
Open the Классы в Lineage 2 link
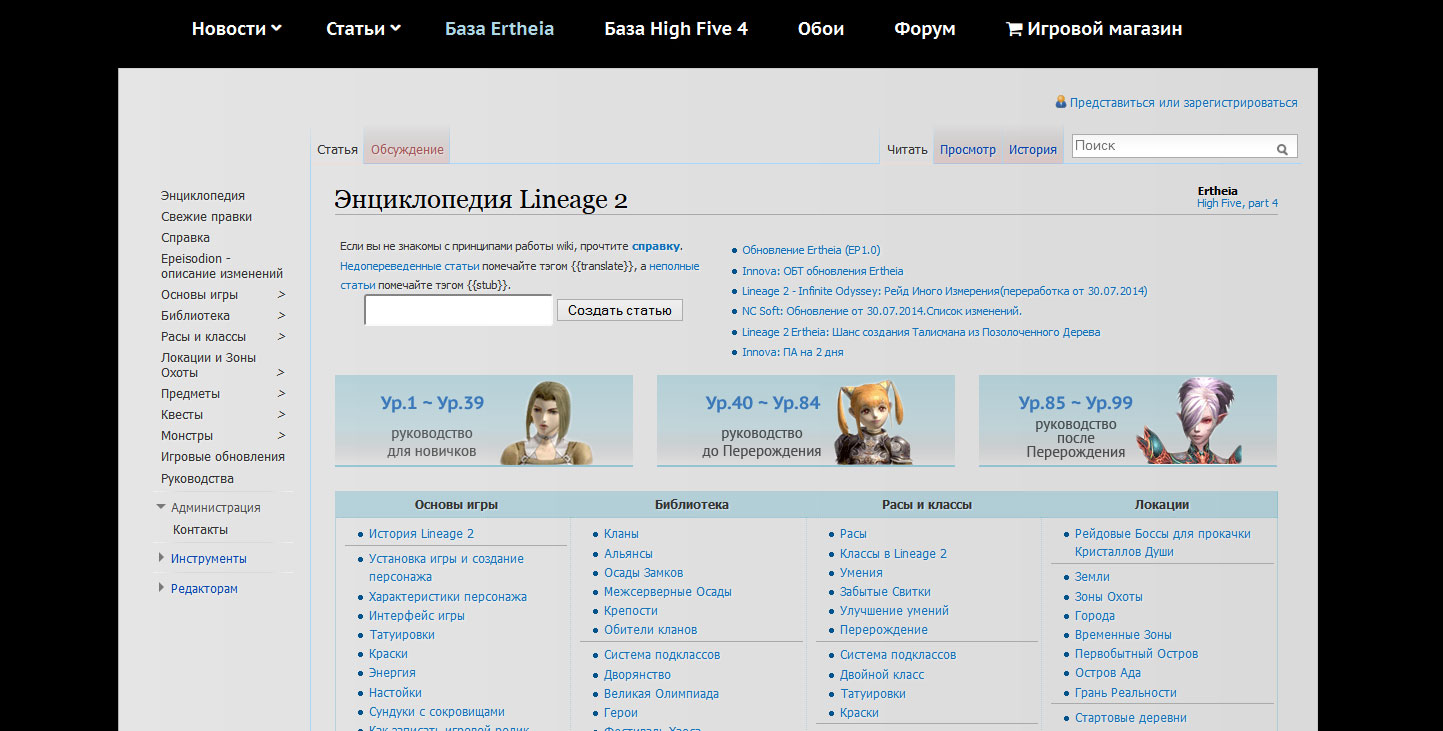pos(893,554)
